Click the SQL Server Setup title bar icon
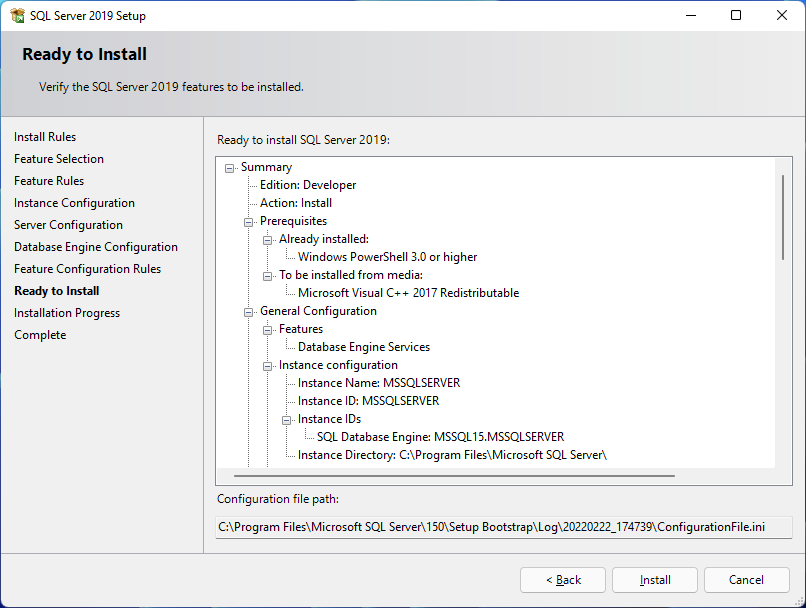The height and width of the screenshot is (608, 806). point(17,15)
